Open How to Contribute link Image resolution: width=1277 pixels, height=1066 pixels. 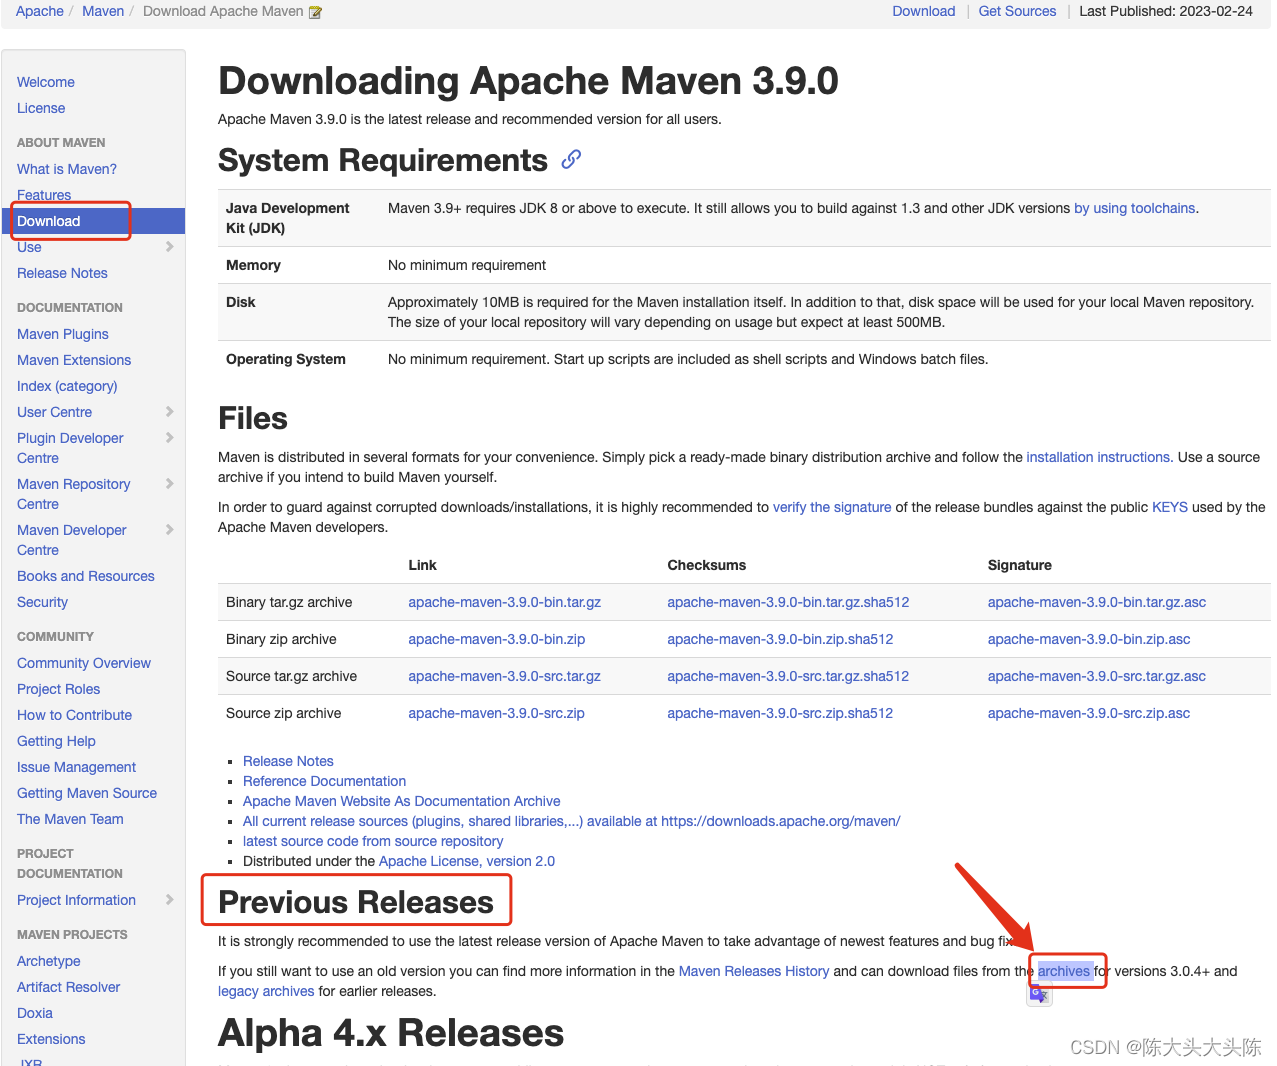point(75,715)
